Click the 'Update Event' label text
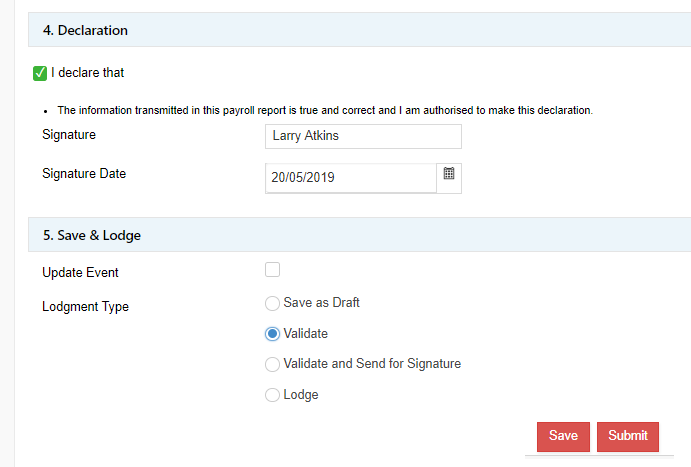Image resolution: width=691 pixels, height=467 pixels. 80,273
